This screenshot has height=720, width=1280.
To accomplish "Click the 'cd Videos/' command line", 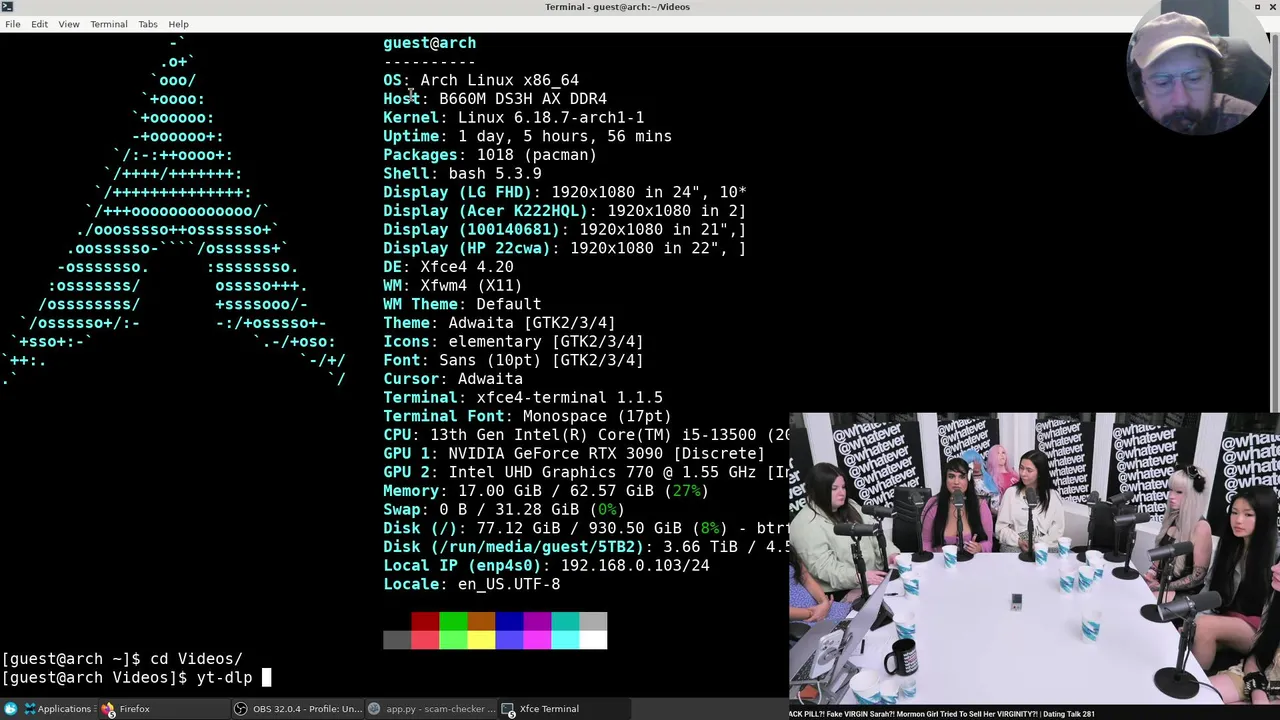I will pyautogui.click(x=122, y=659).
